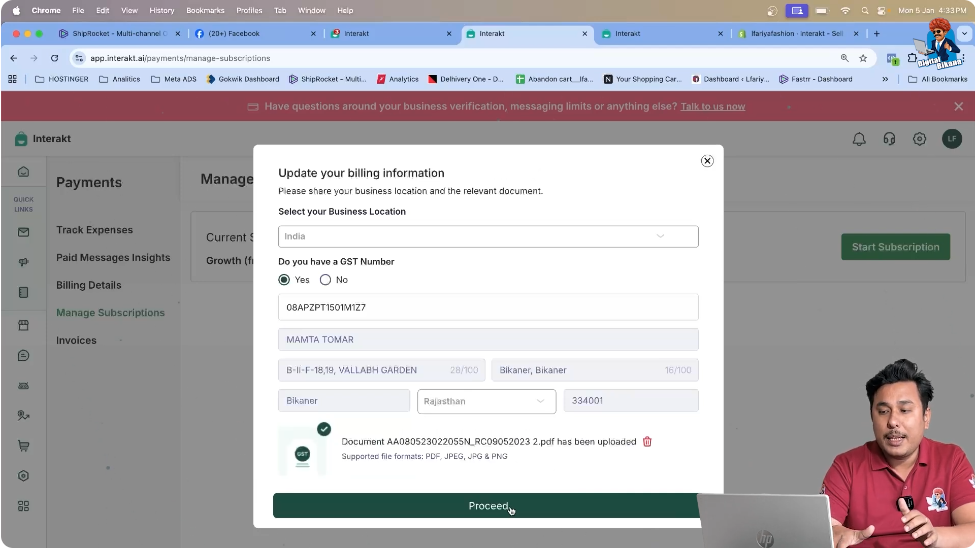Click the headset support icon
This screenshot has width=975, height=548.
click(889, 139)
